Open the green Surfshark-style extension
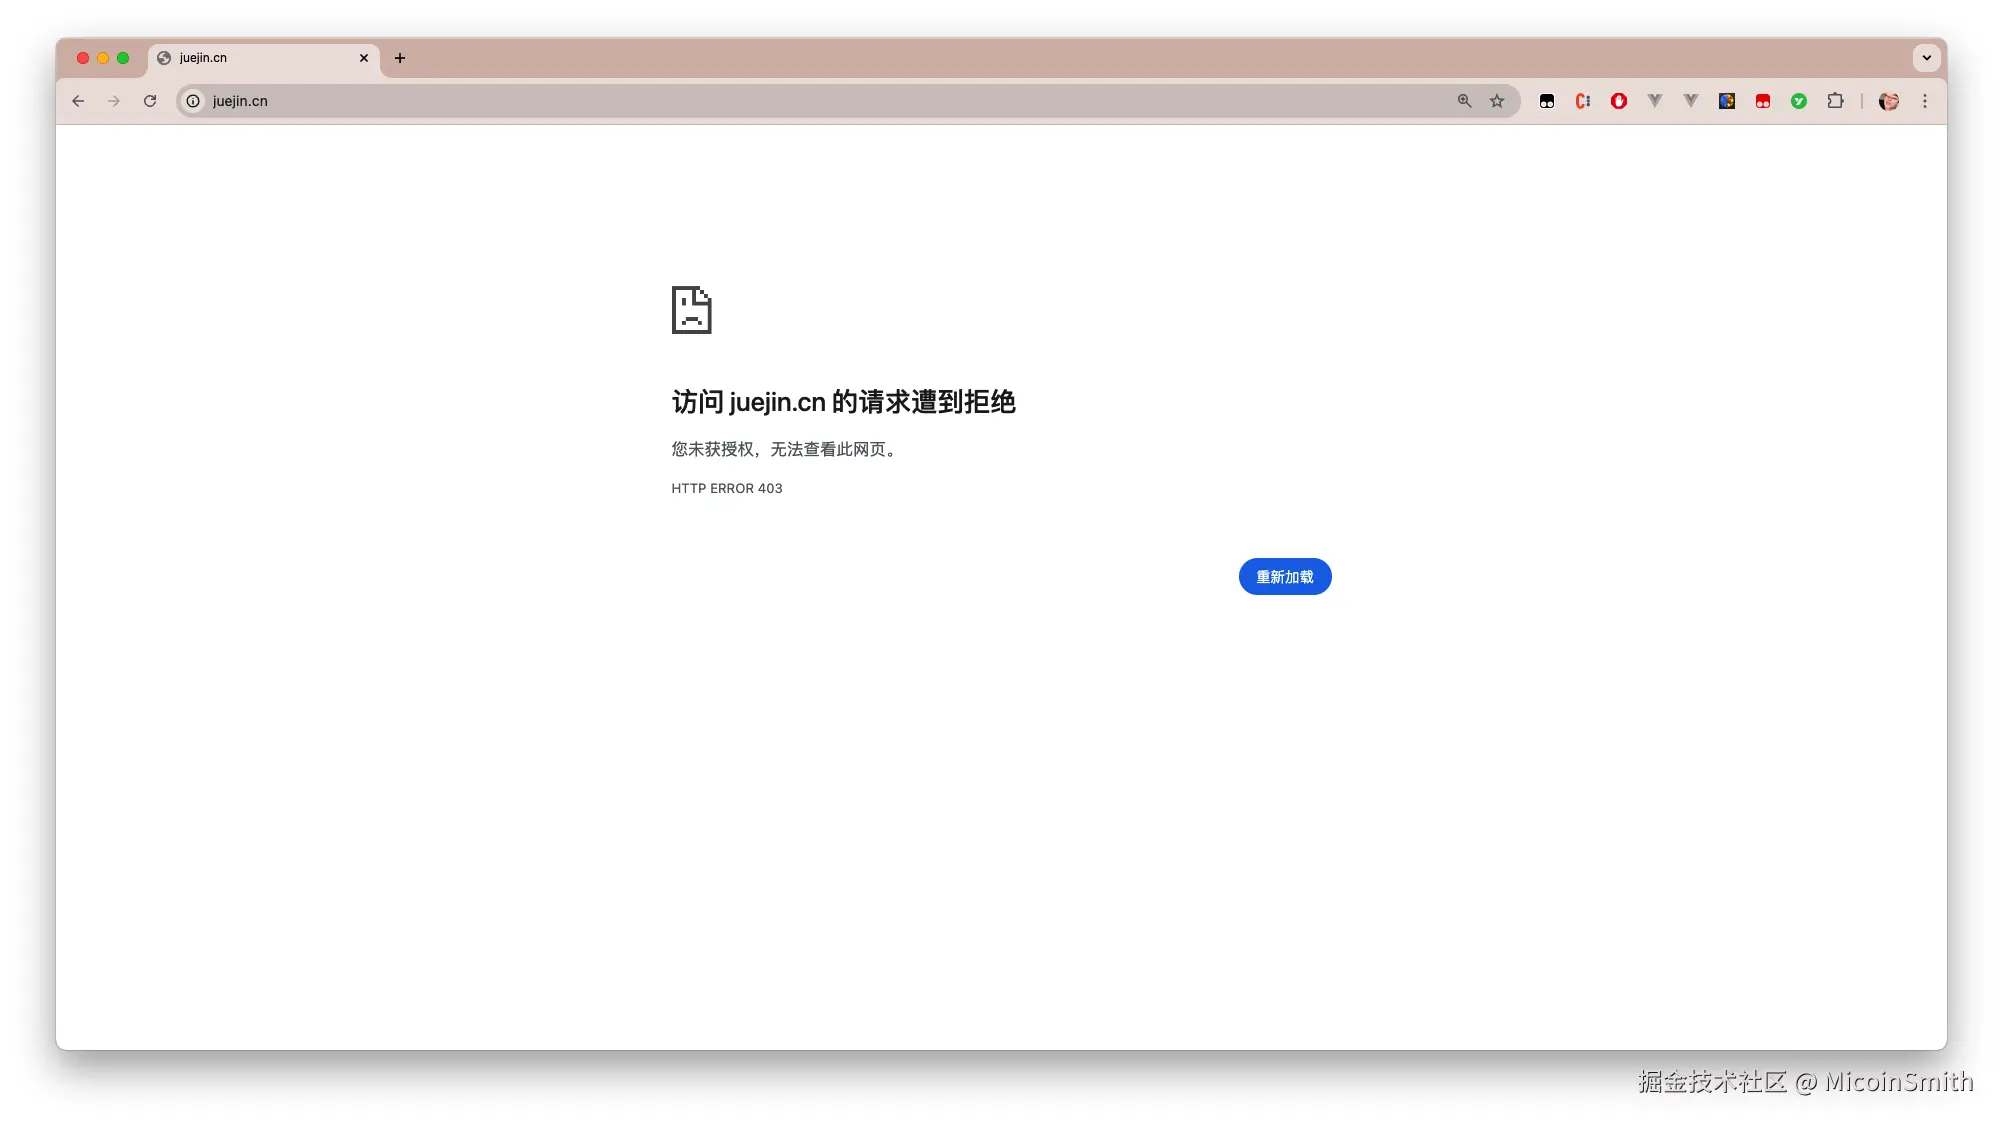This screenshot has width=2003, height=1124. pos(1798,101)
